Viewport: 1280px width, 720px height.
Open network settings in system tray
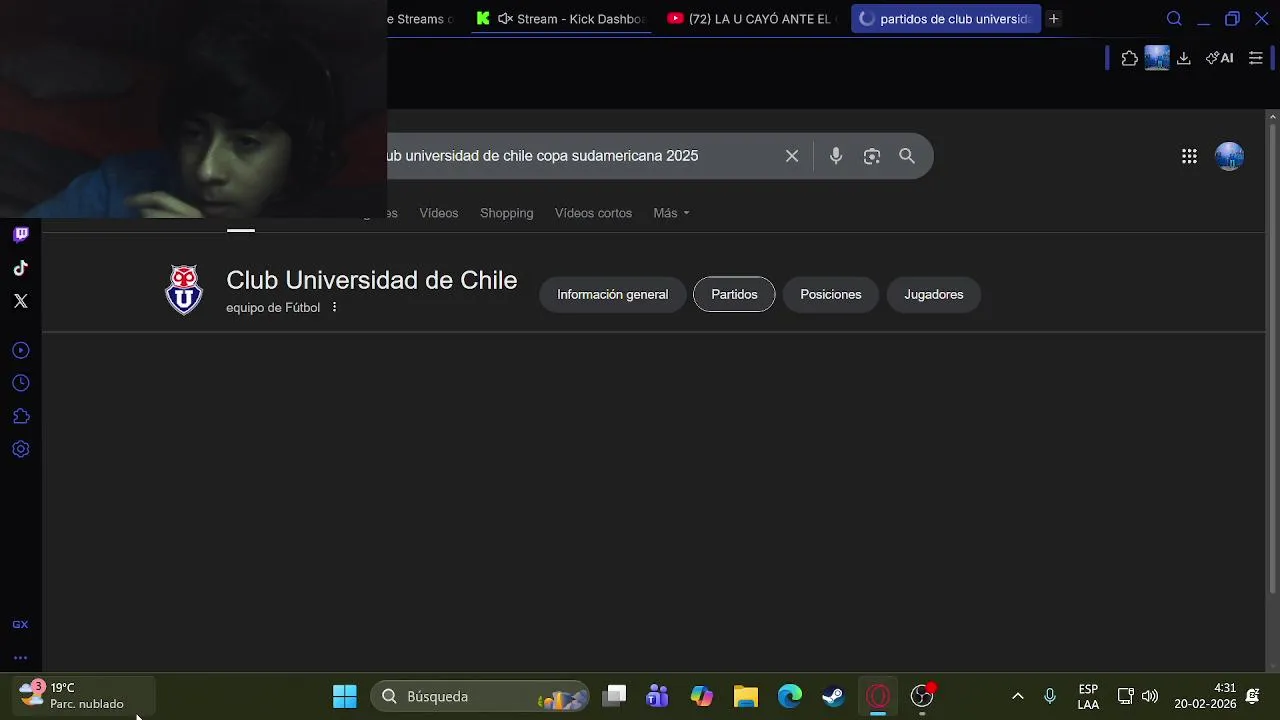click(x=1125, y=696)
